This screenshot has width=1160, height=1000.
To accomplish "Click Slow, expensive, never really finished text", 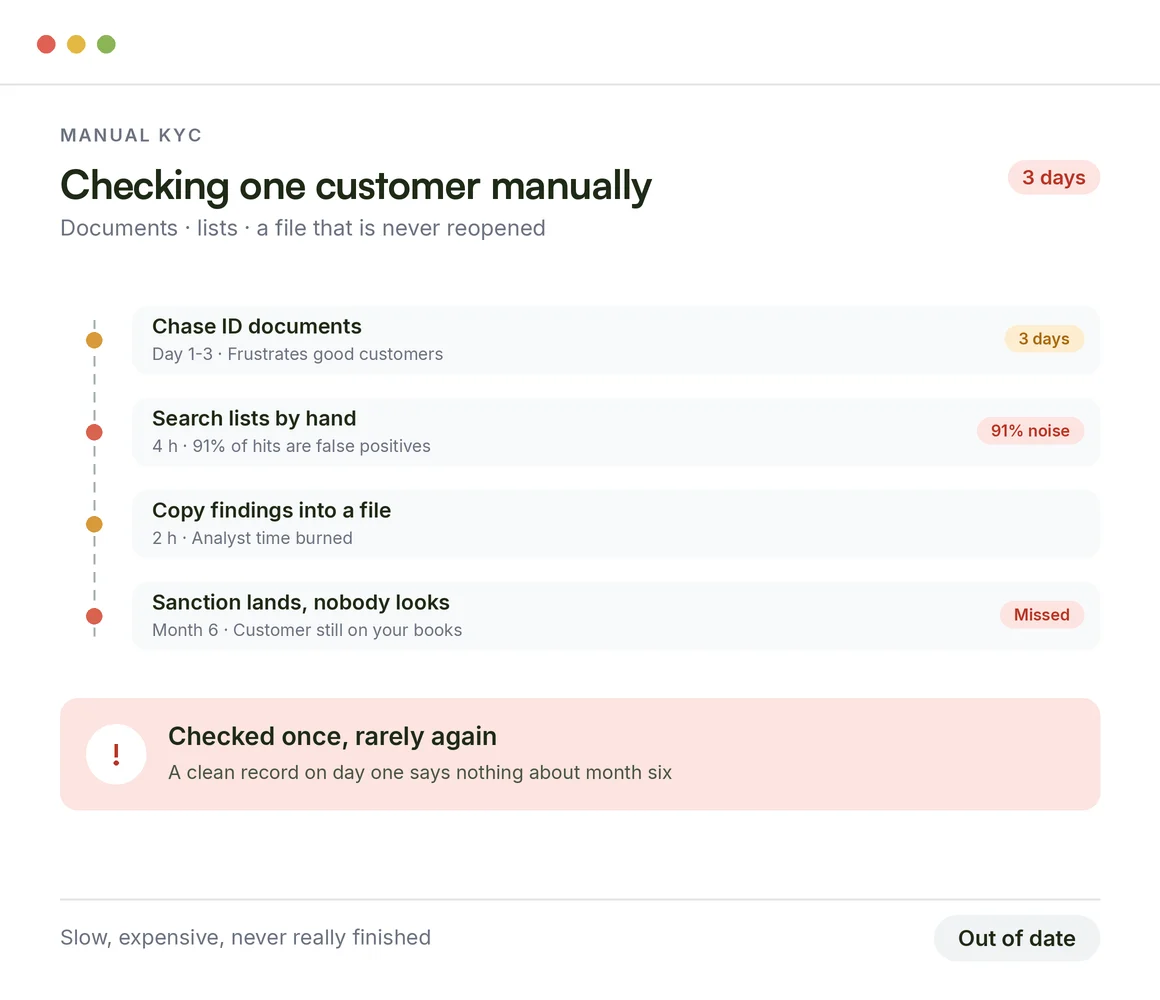I will coord(246,937).
